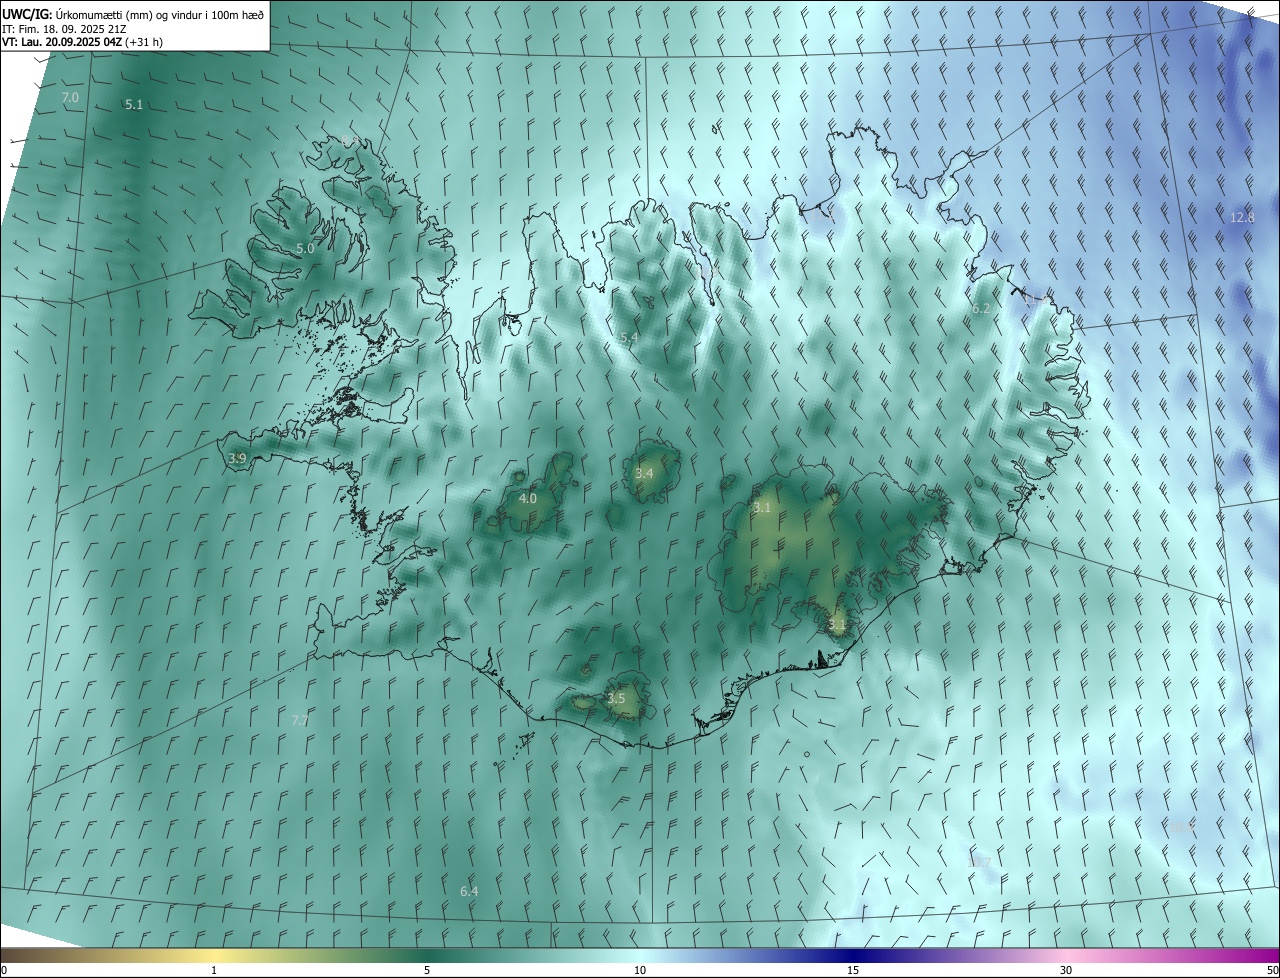
Task: Click the 7.0 value label on the map
Action: 70,97
